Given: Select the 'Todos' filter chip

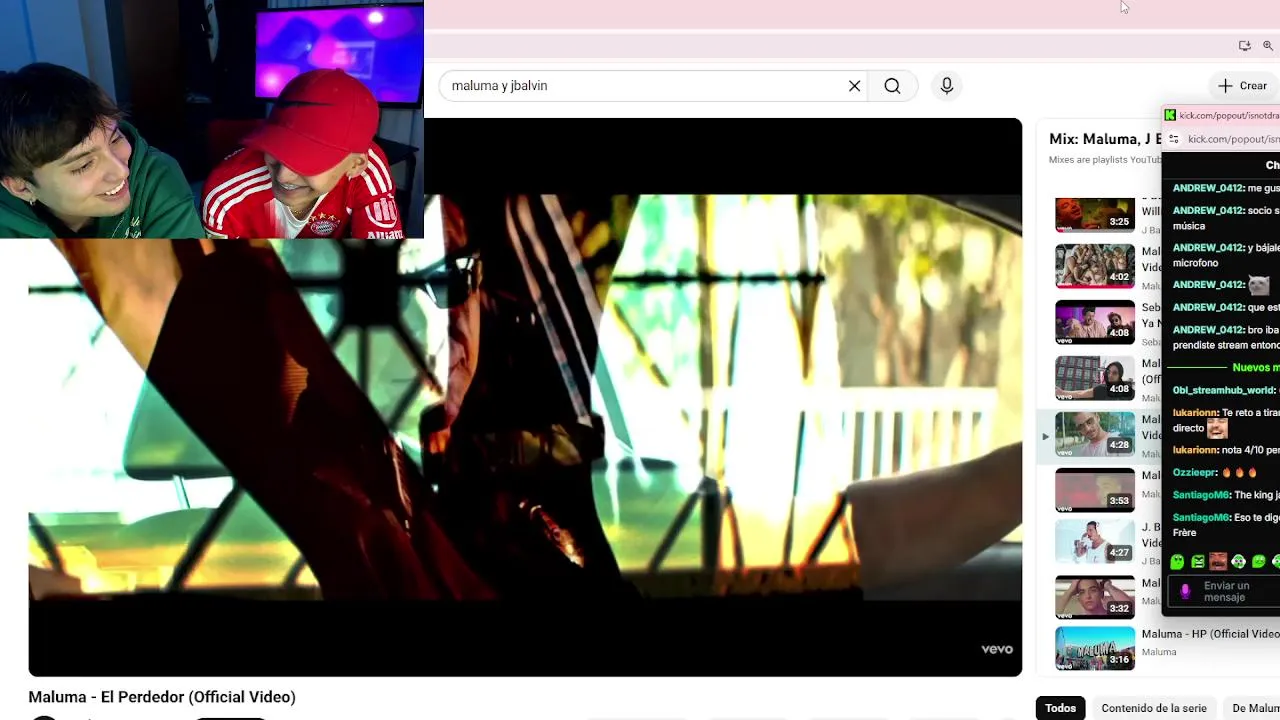Looking at the screenshot, I should pos(1060,708).
